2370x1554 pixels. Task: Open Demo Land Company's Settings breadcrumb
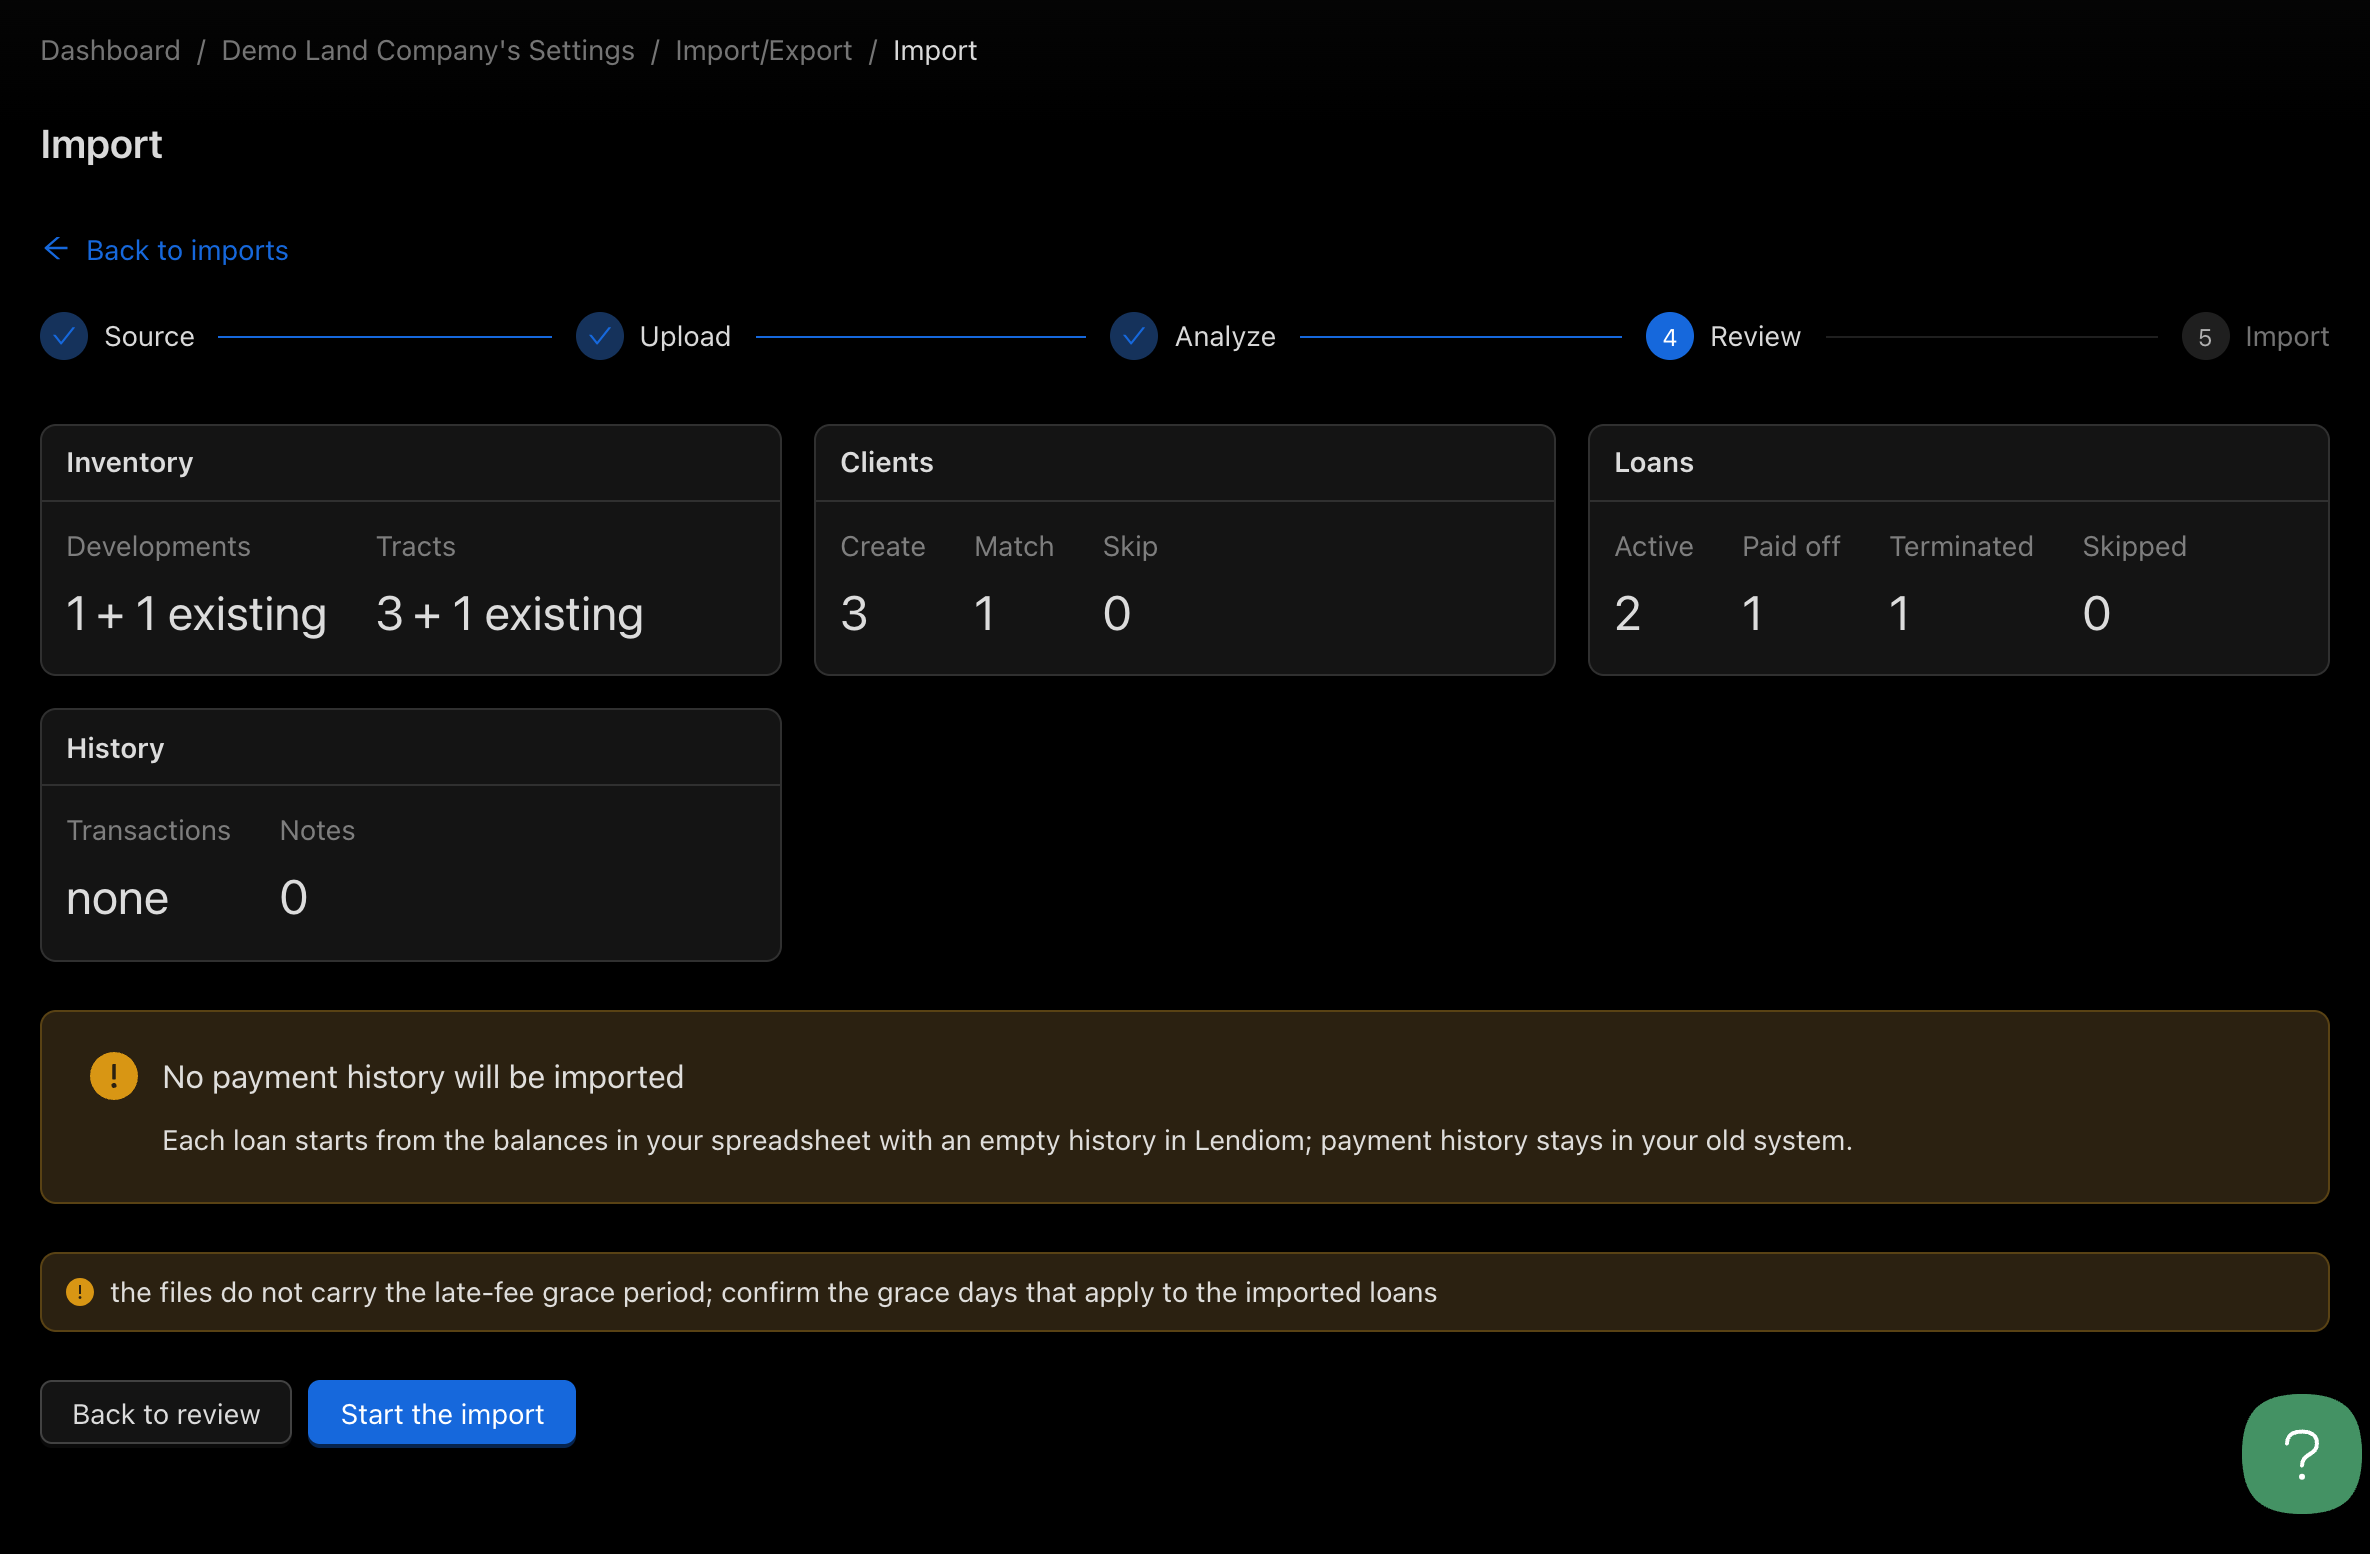(x=428, y=50)
